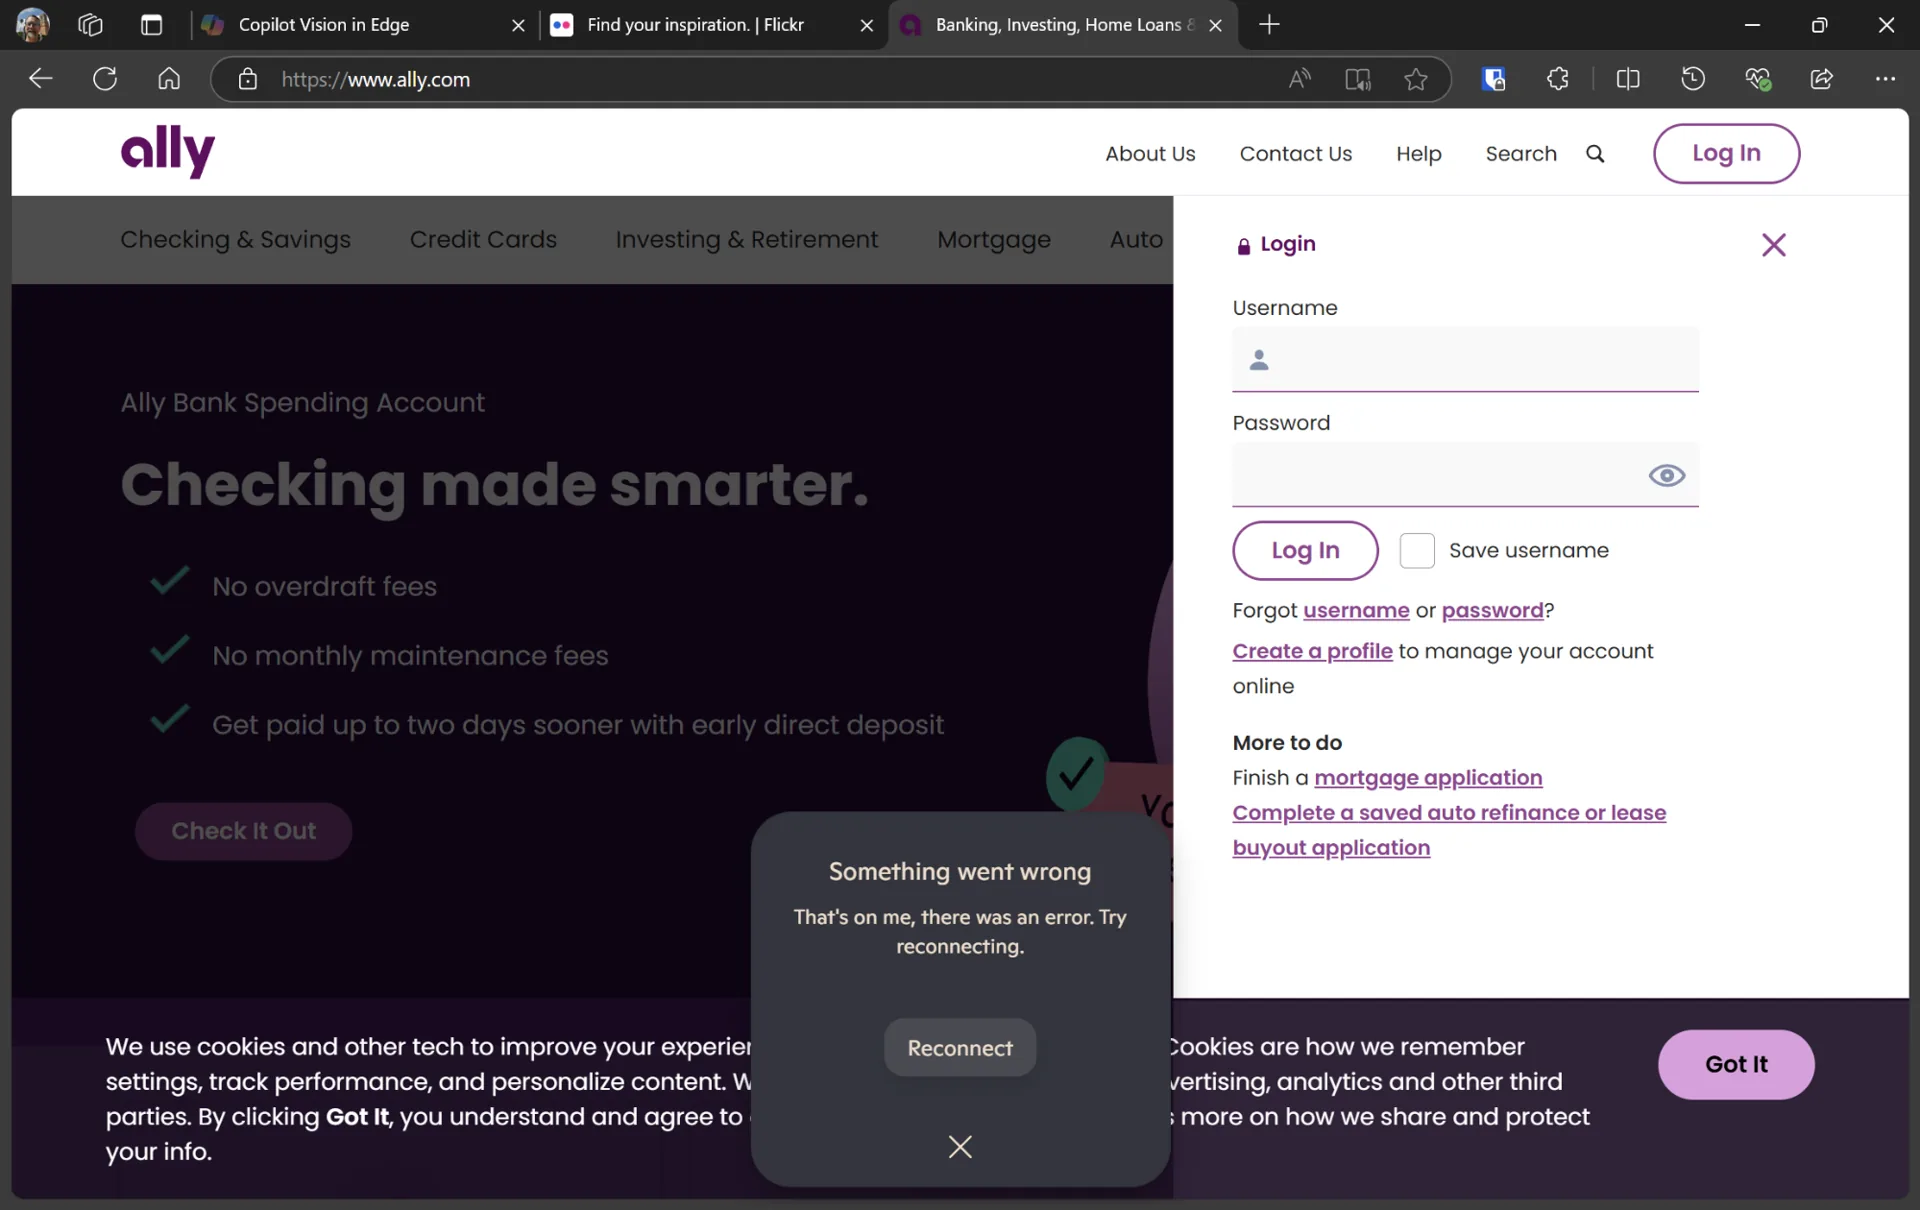Close the Banking, Investing, Home Loans tab
This screenshot has width=1920, height=1210.
click(1215, 25)
